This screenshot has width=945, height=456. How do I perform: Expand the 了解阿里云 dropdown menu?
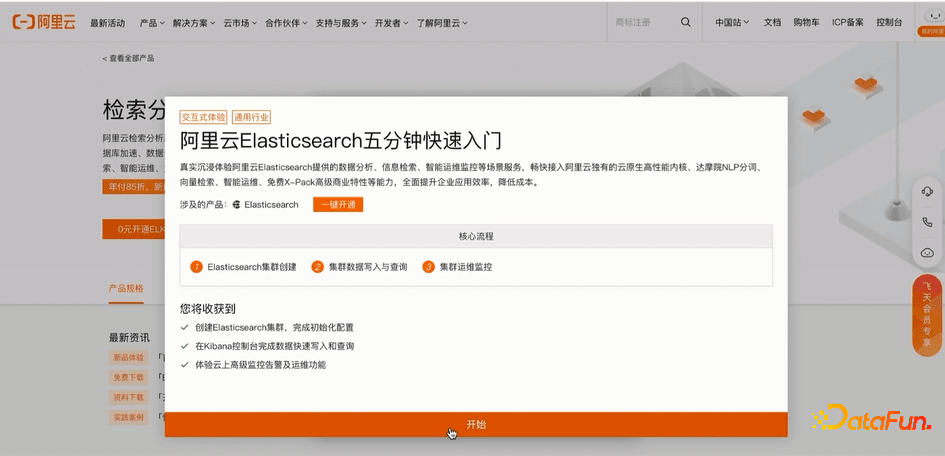[x=442, y=23]
